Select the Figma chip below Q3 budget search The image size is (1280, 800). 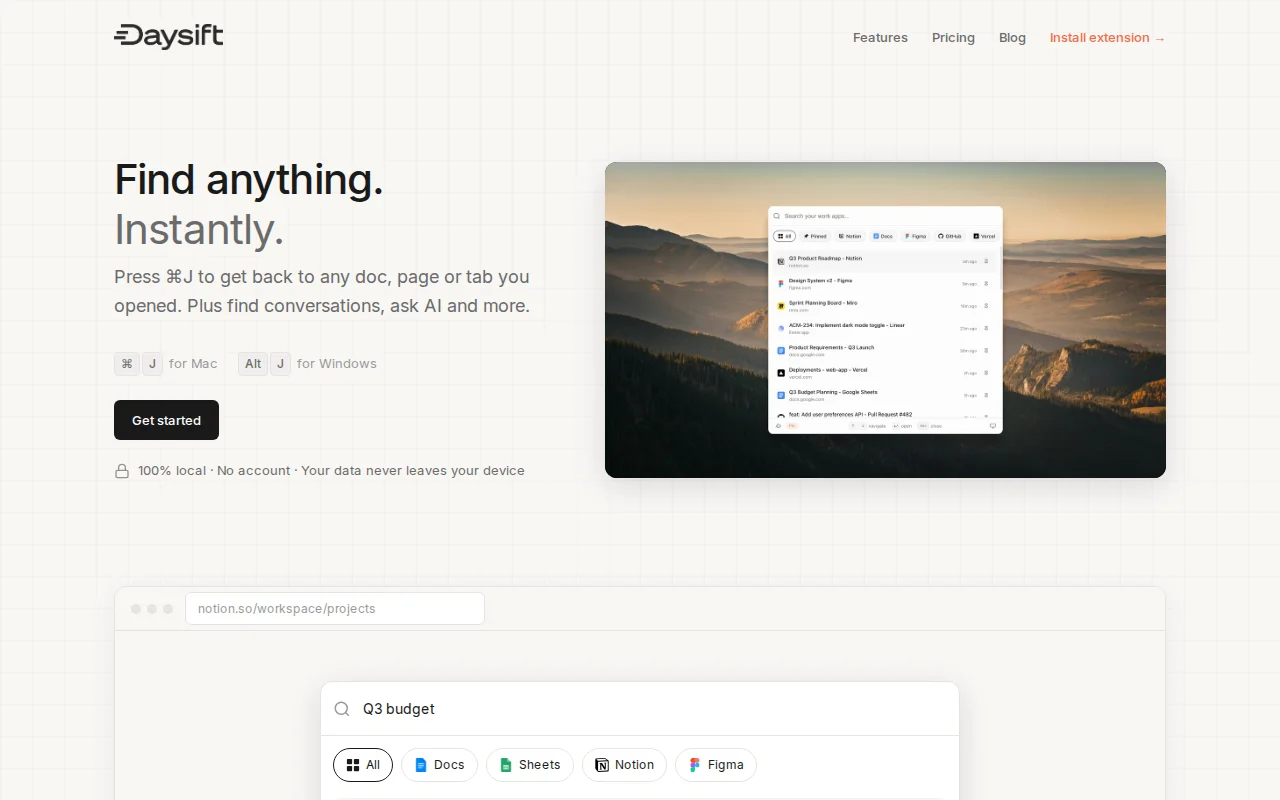click(716, 765)
